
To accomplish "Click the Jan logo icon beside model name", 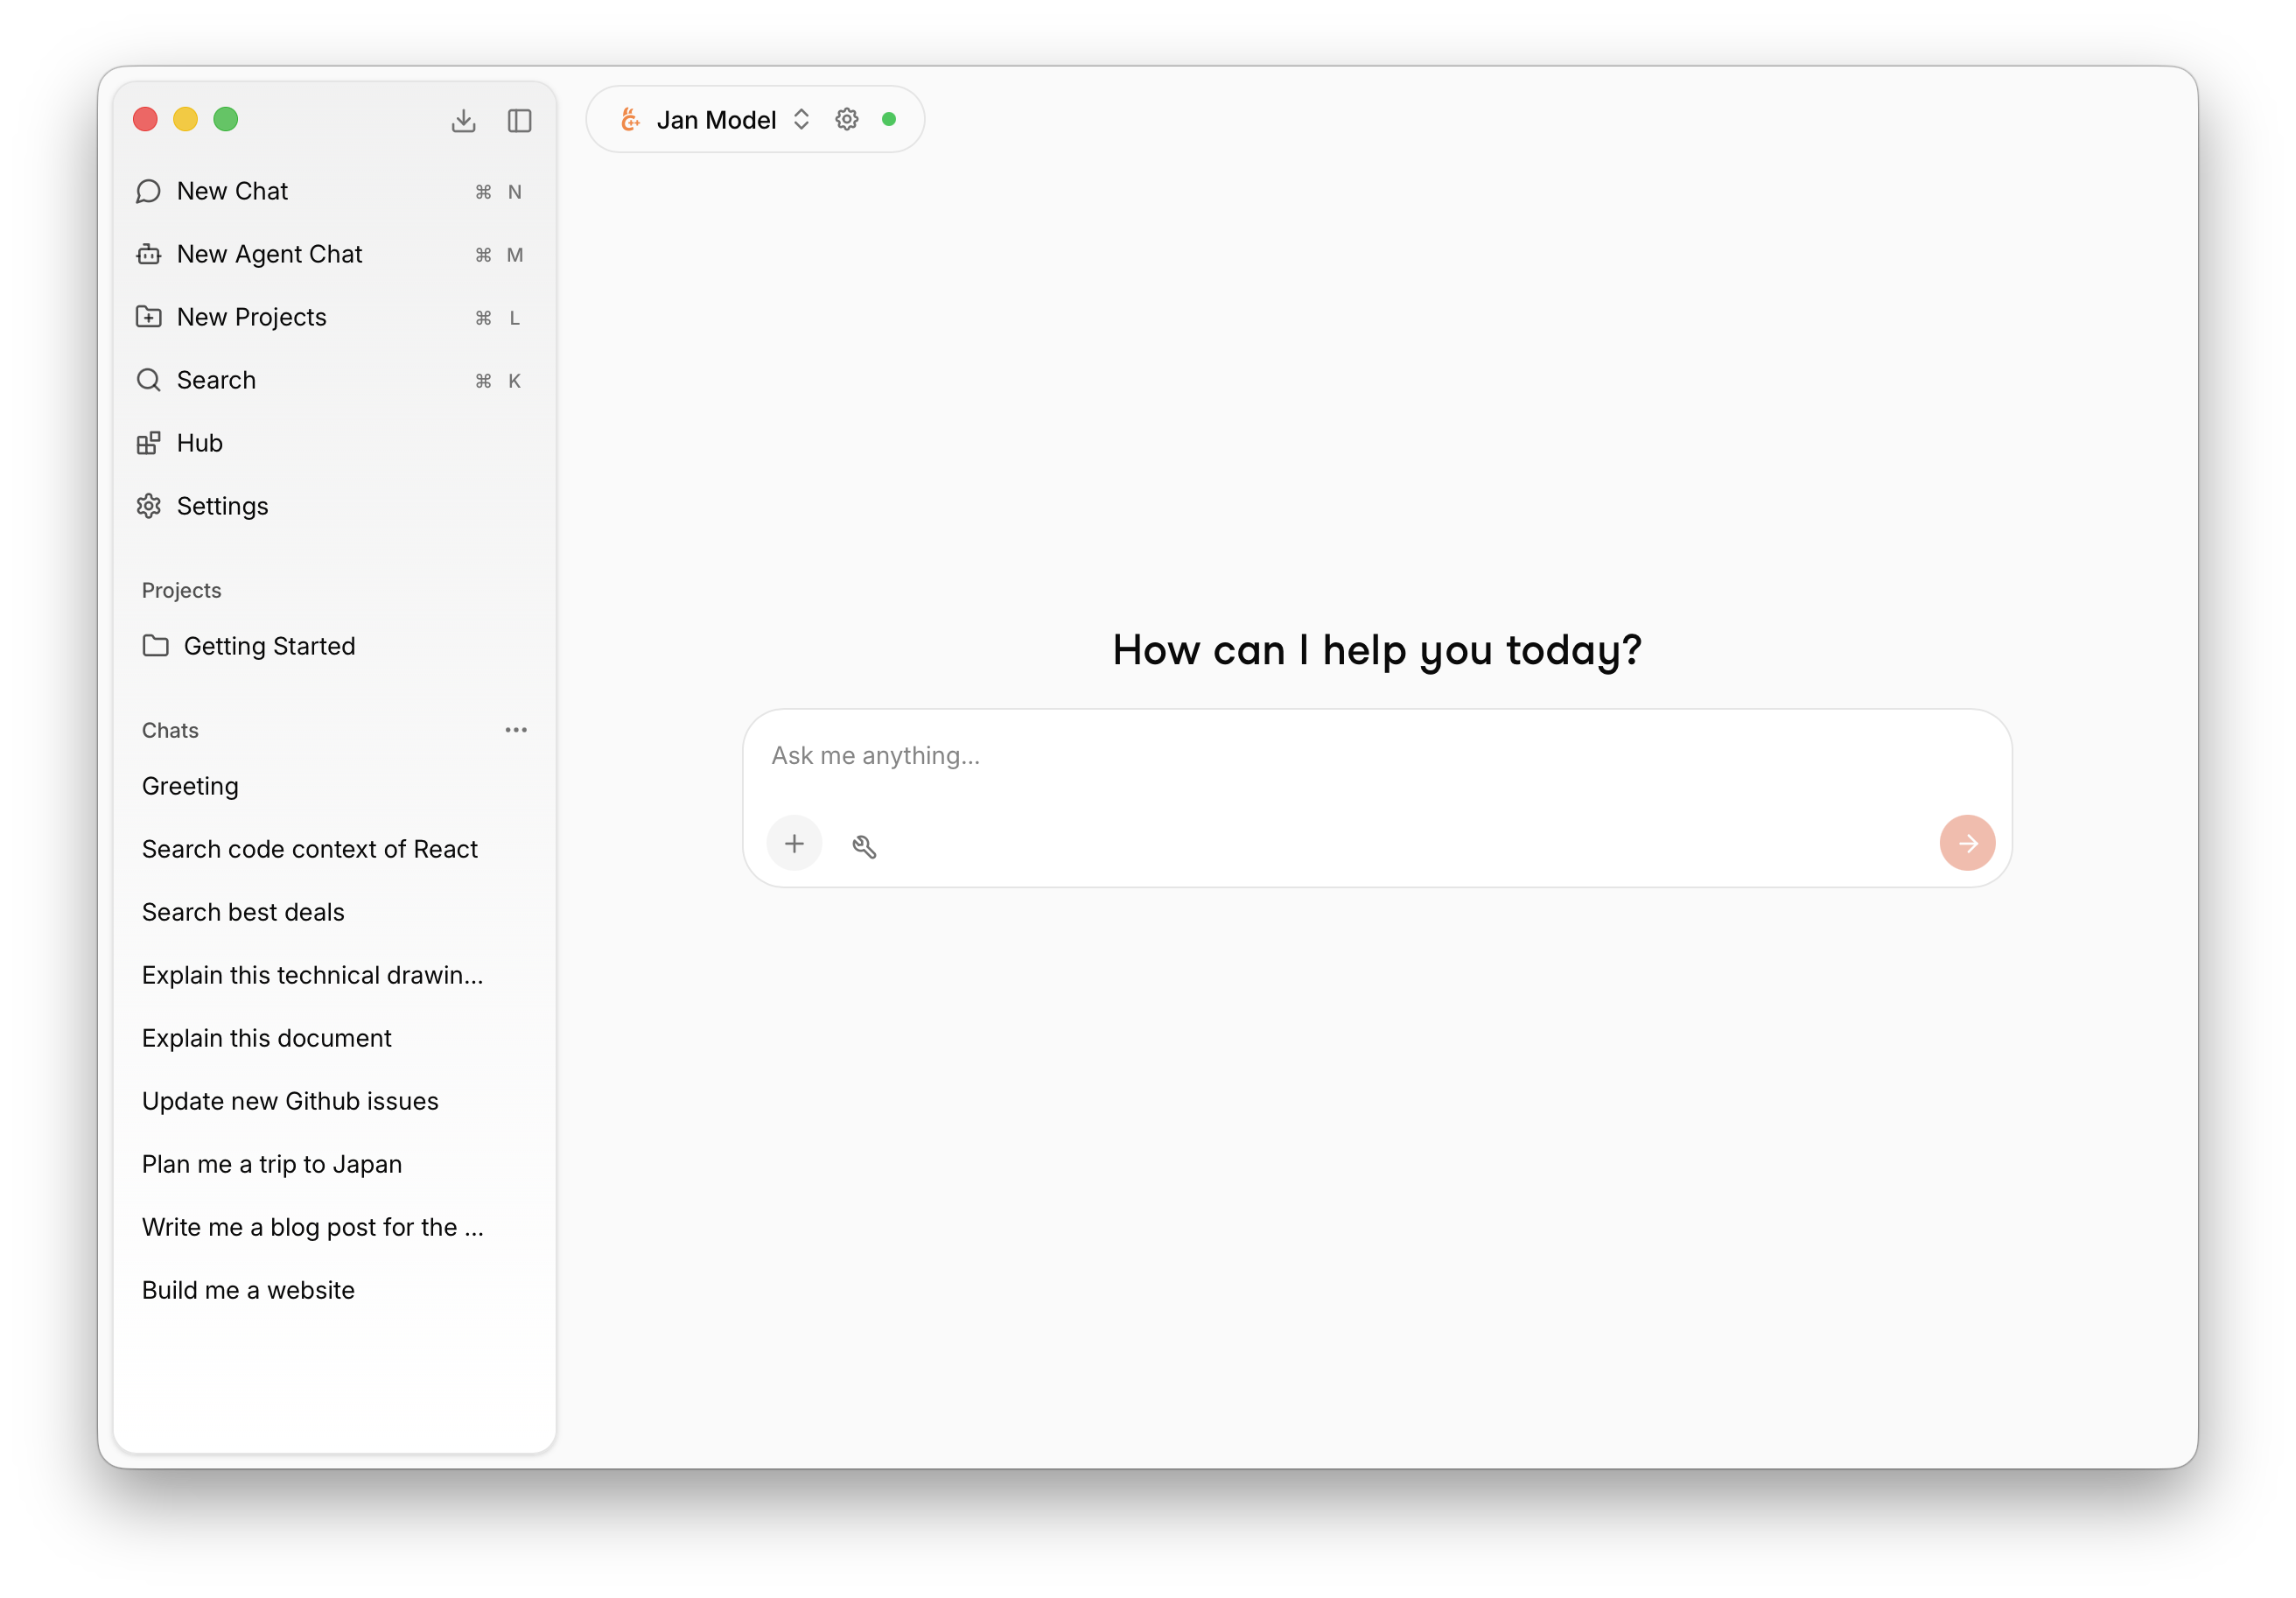I will [629, 118].
